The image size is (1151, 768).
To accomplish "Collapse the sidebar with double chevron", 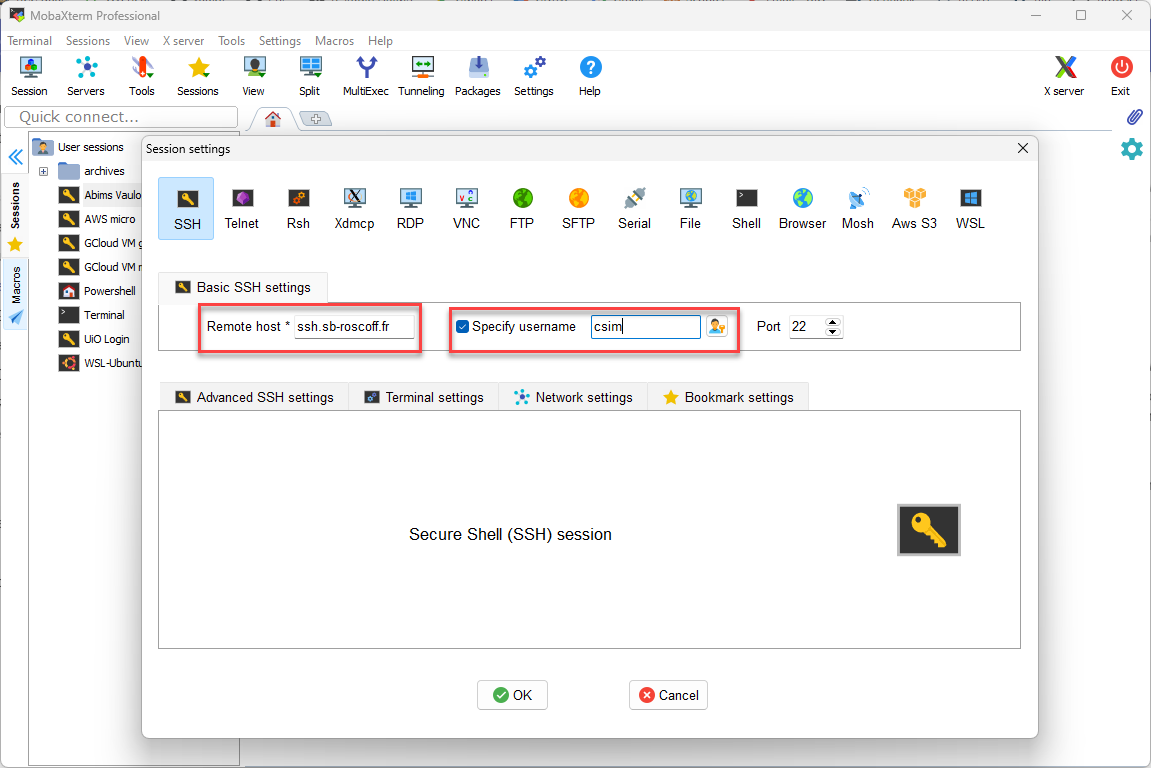I will (15, 157).
